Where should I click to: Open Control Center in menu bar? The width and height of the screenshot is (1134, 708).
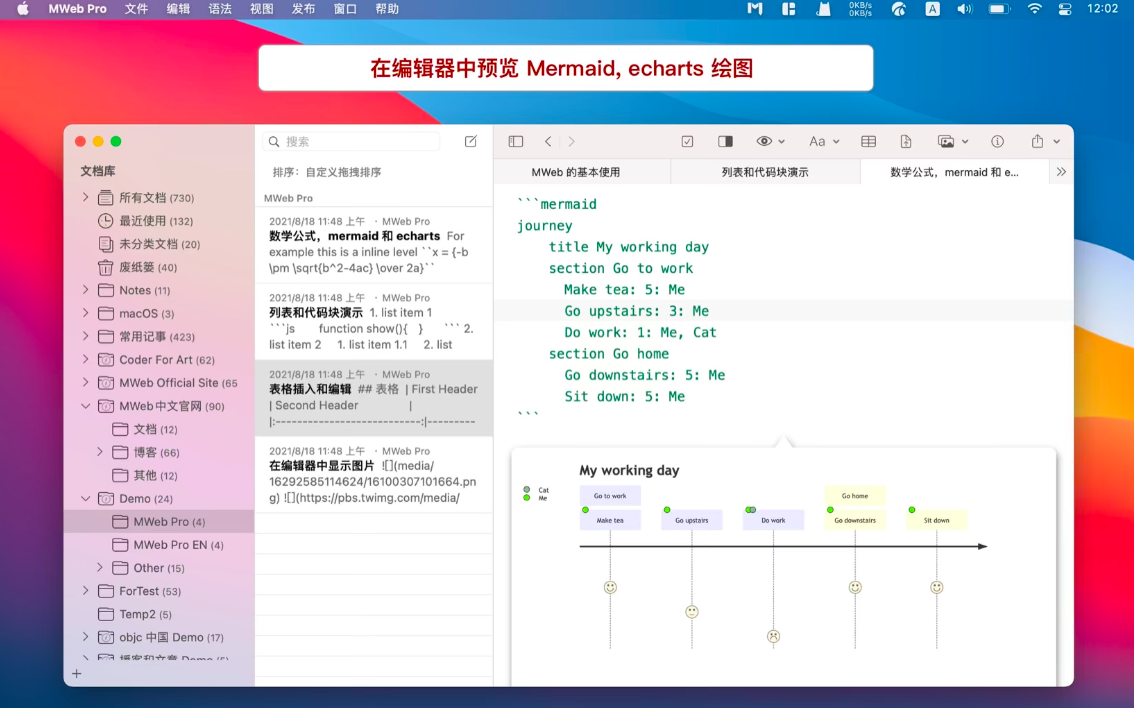(x=1065, y=9)
